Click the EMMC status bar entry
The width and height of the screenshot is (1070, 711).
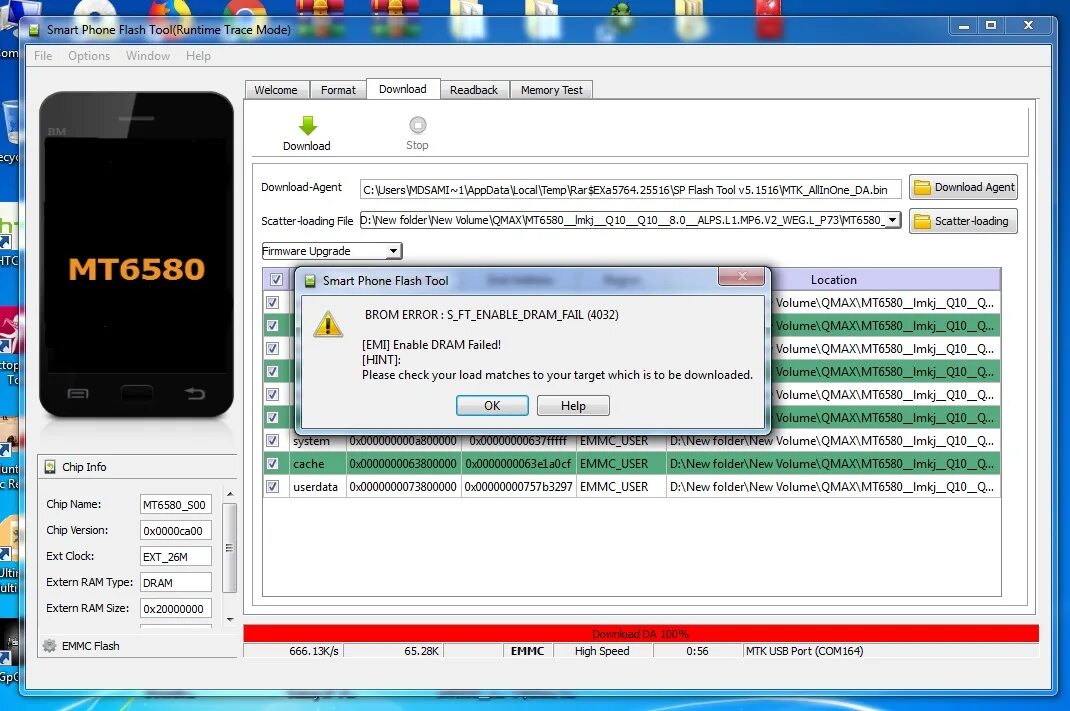click(527, 651)
